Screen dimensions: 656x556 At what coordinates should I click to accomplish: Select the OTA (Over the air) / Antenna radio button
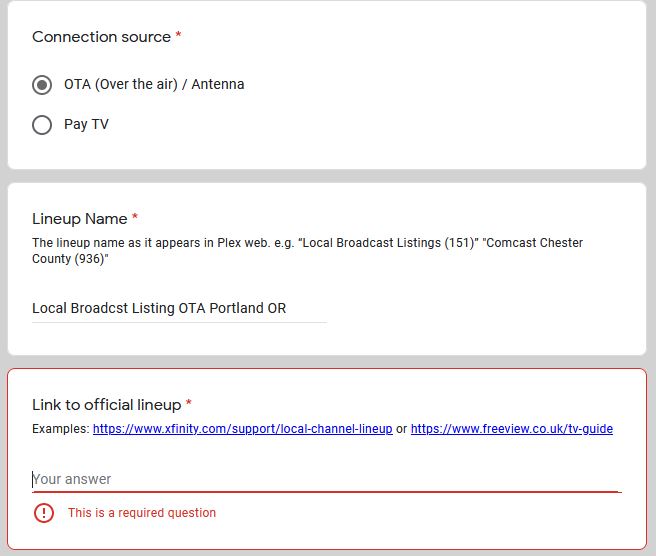pos(42,85)
